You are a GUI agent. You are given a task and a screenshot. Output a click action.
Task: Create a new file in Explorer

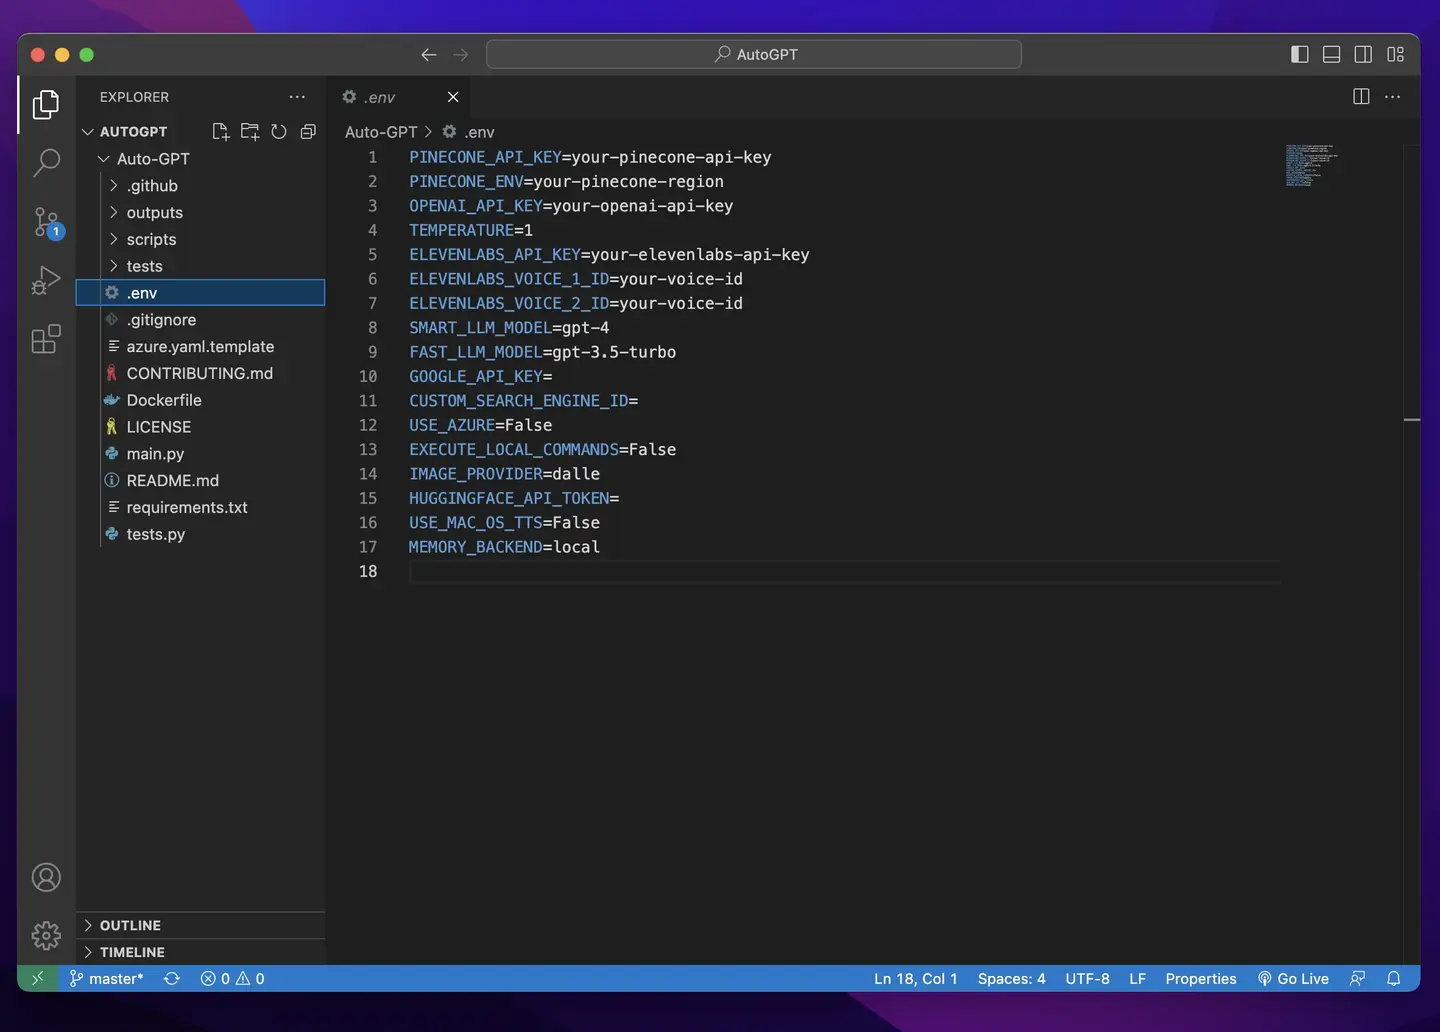tap(221, 131)
